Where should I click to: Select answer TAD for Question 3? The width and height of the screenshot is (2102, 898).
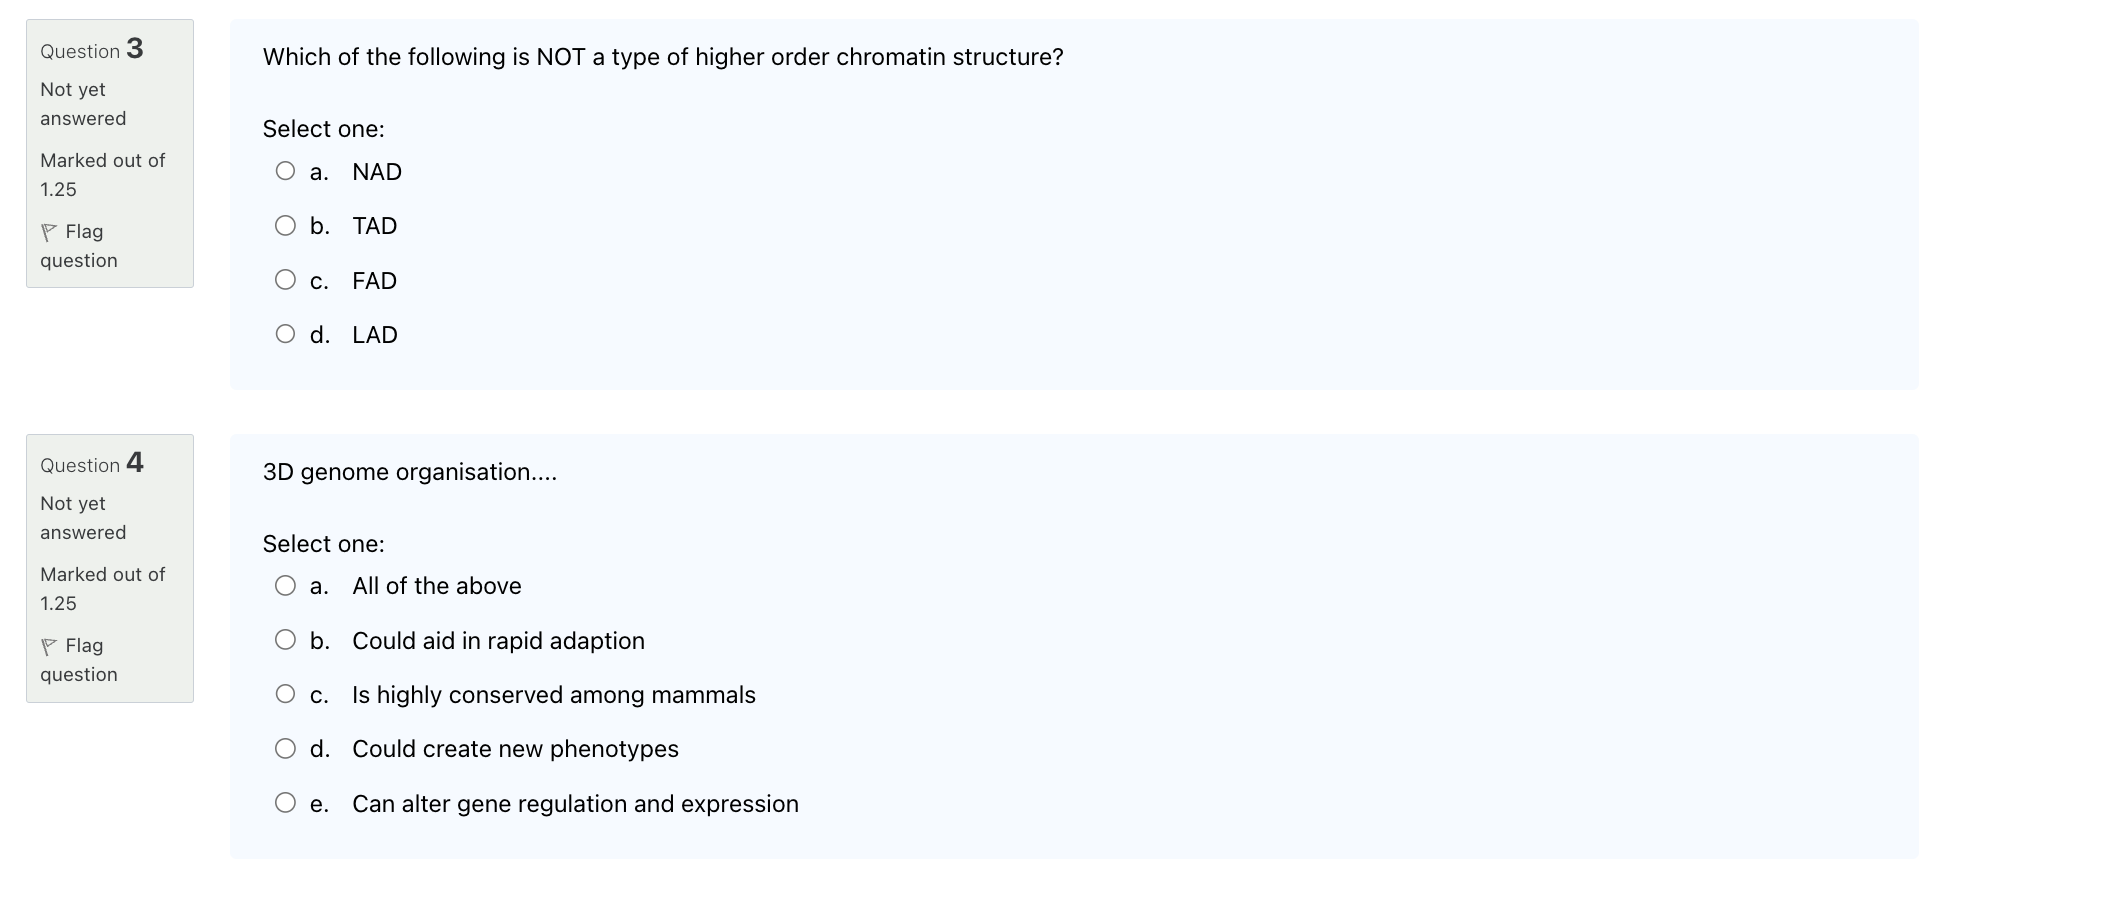point(286,224)
